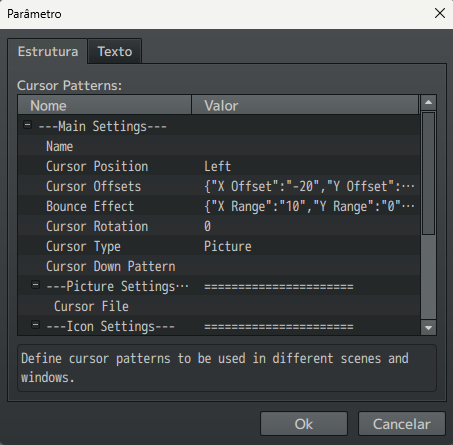Collapse the ---Picture Settings group
The image size is (453, 445).
35,285
